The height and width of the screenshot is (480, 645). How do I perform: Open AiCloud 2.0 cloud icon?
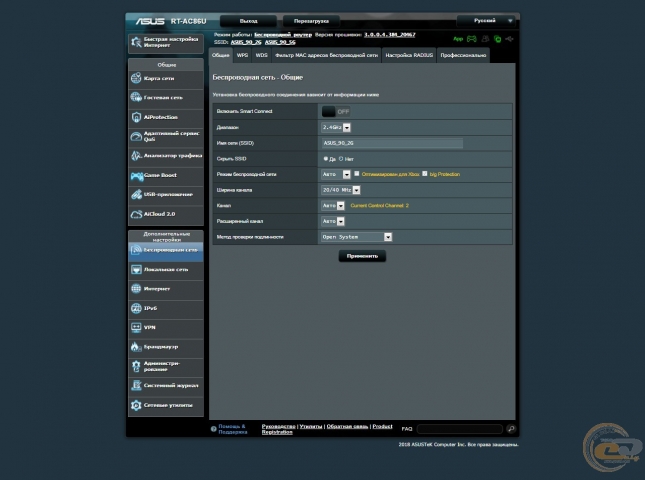coord(136,214)
